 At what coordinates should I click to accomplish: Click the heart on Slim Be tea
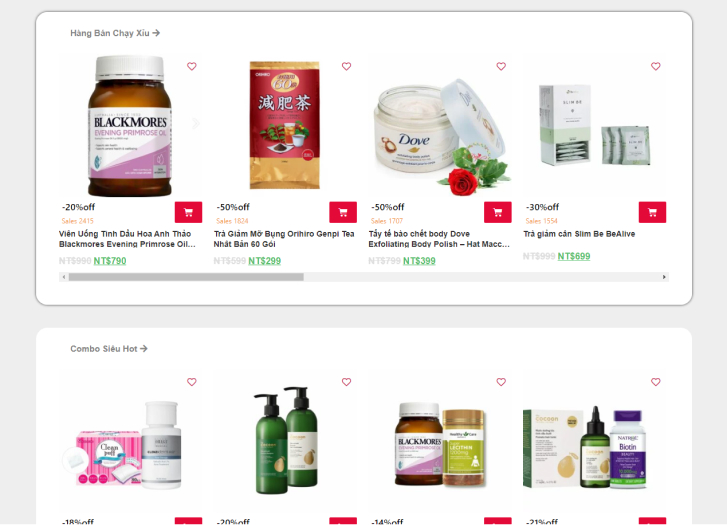click(656, 66)
